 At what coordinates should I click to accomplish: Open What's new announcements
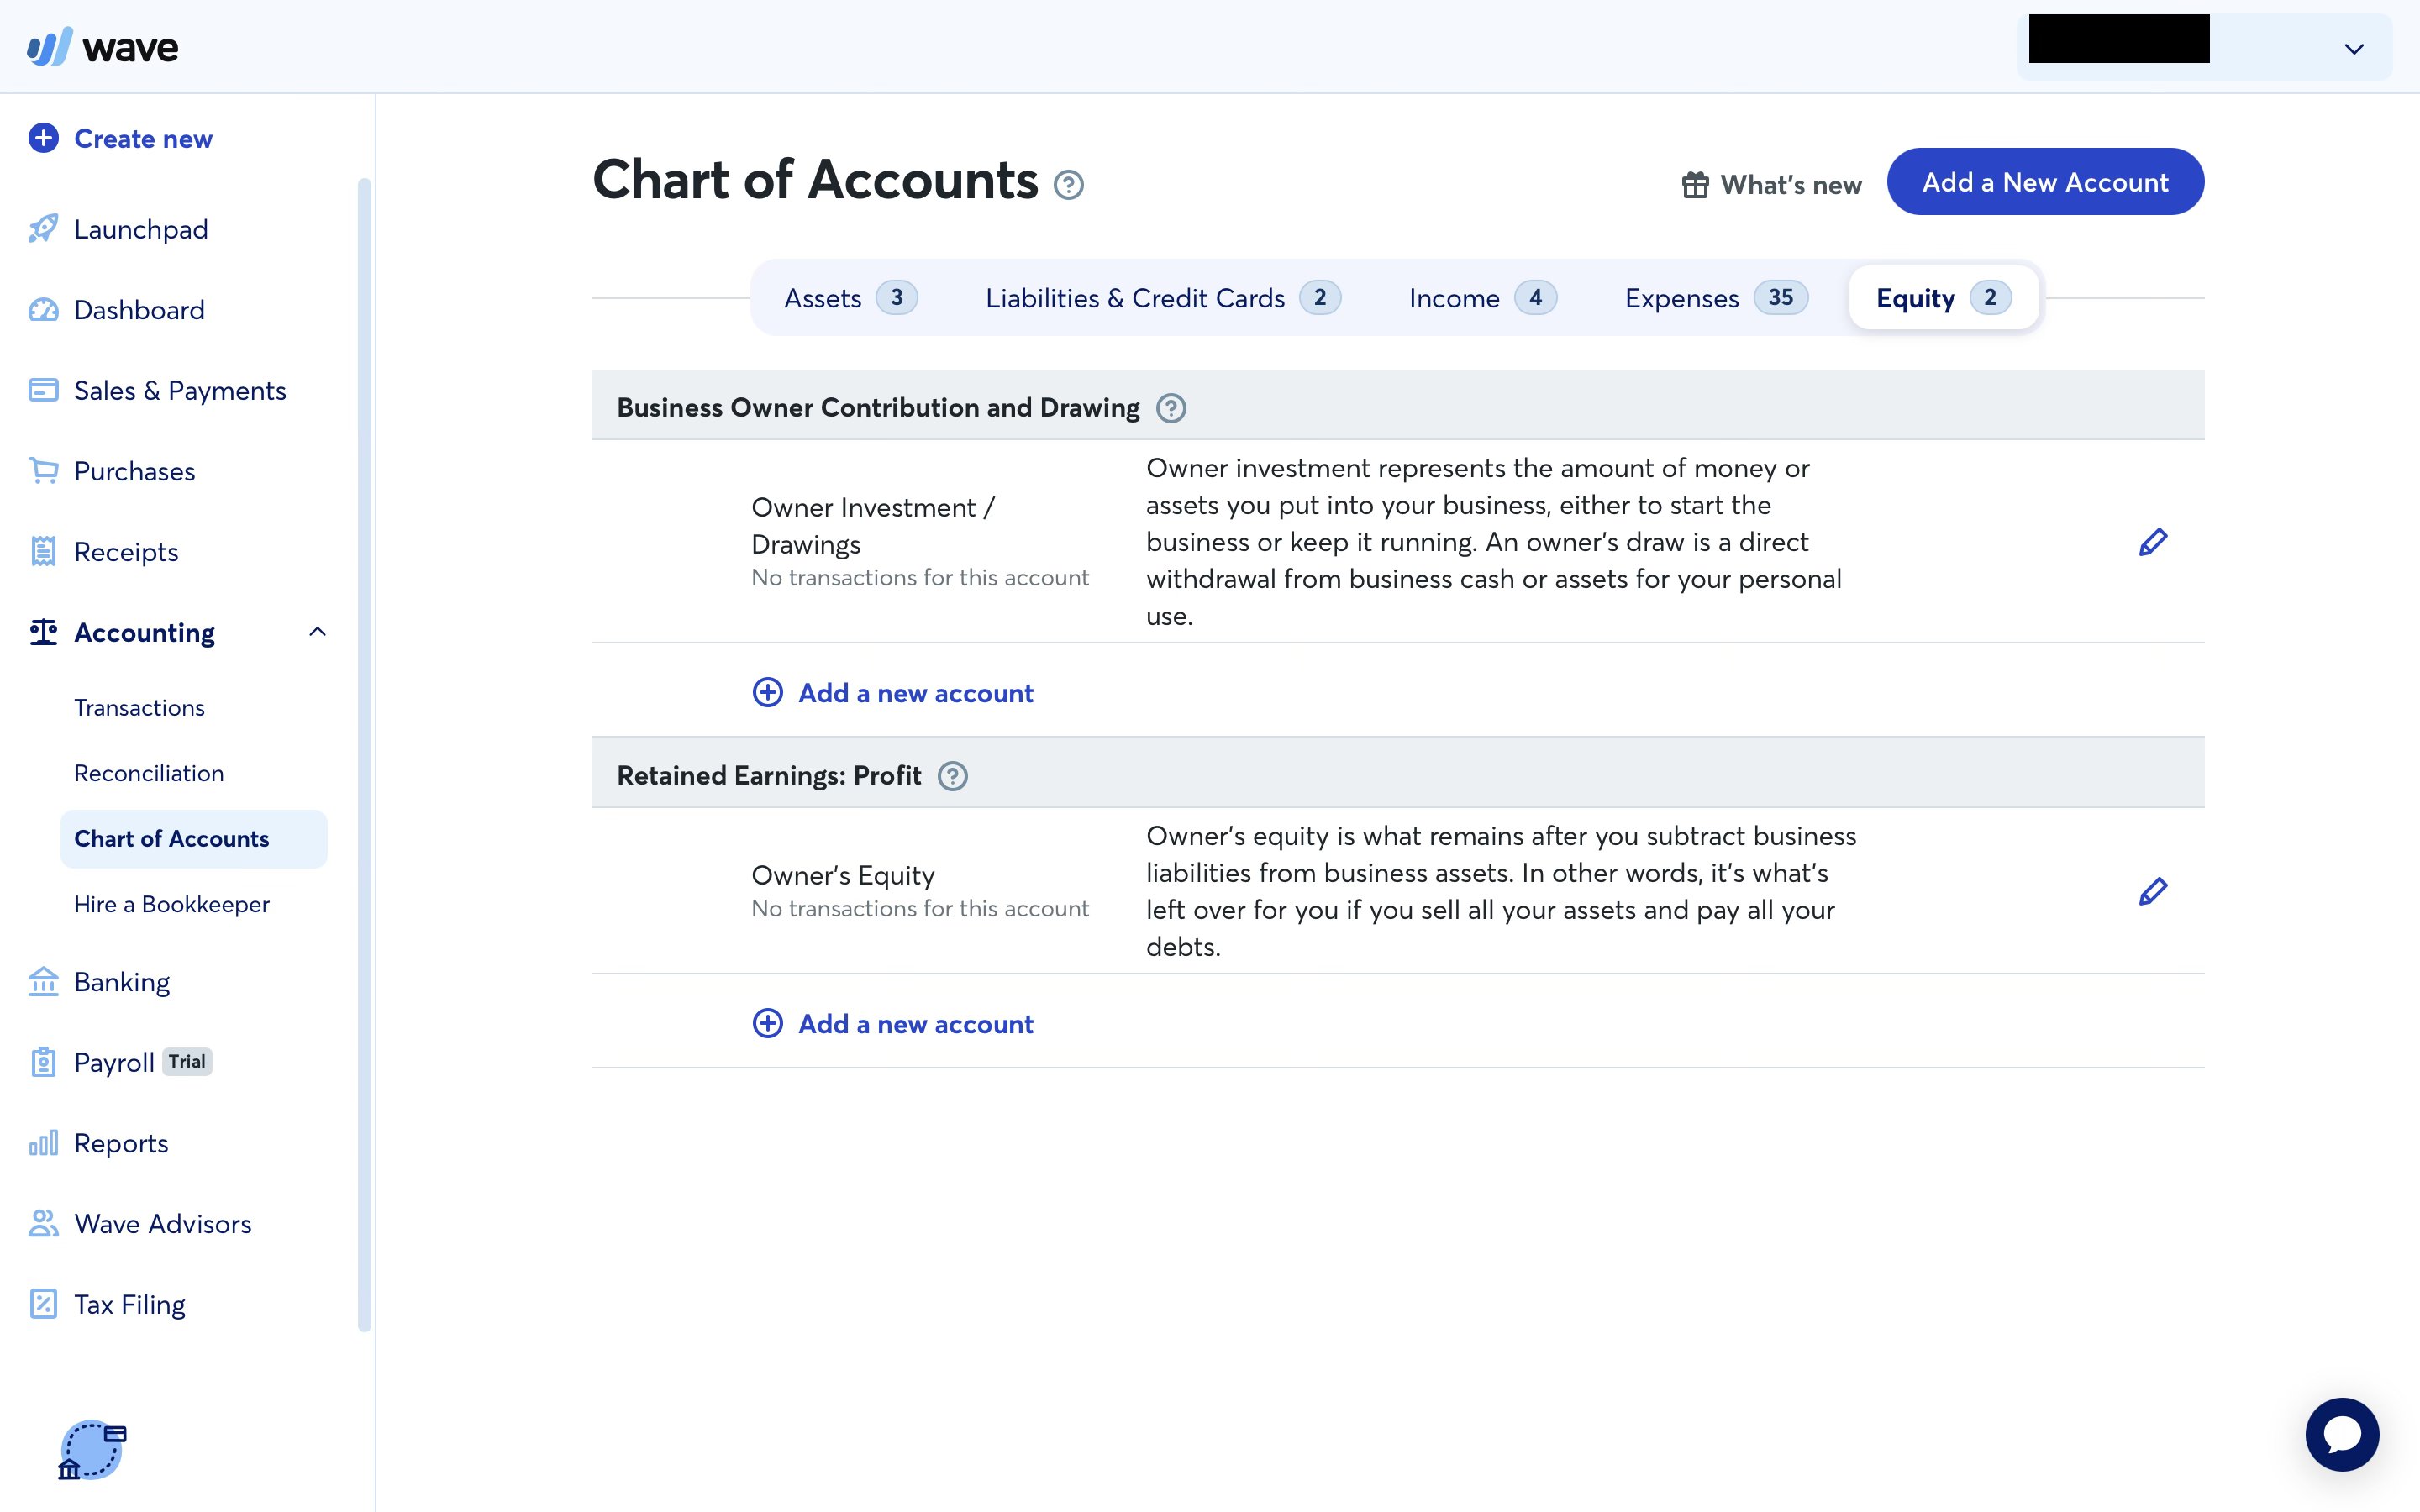[x=1771, y=185]
